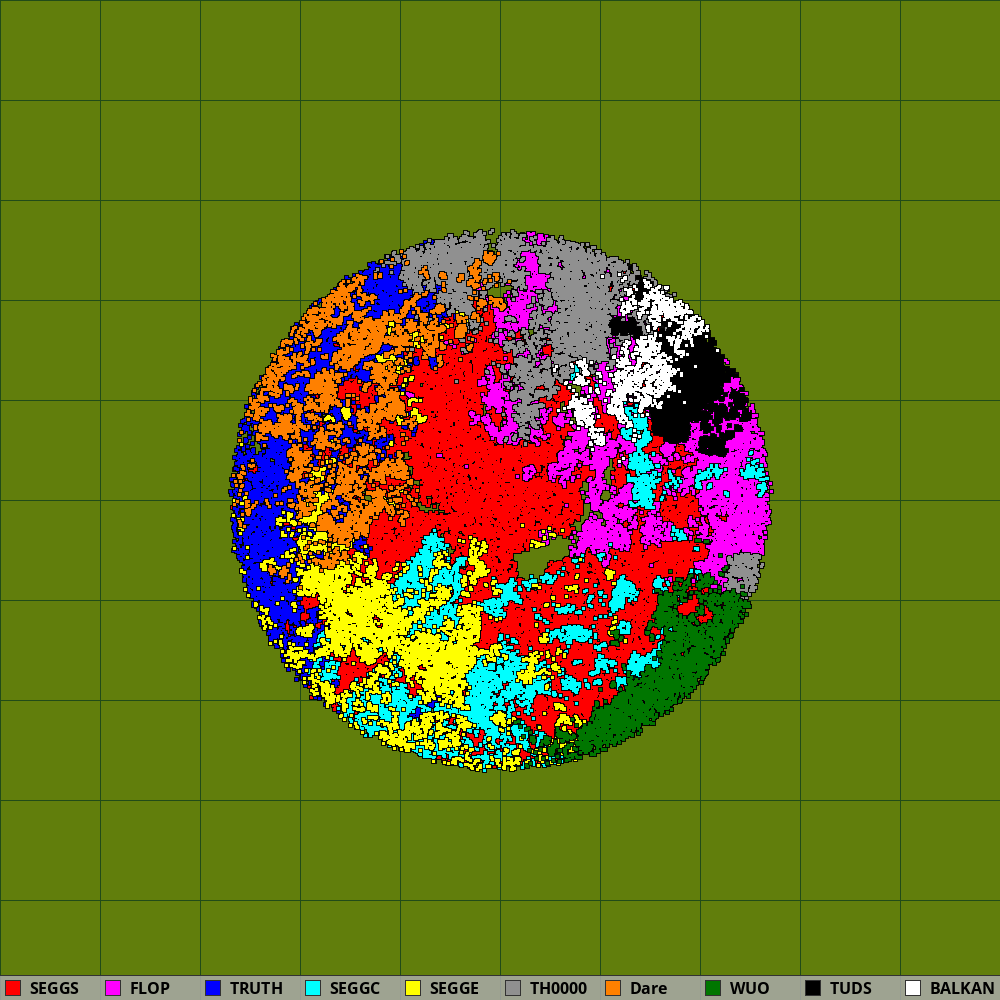This screenshot has width=1000, height=1000.
Task: Select the black TUDS color square
Action: tap(813, 988)
